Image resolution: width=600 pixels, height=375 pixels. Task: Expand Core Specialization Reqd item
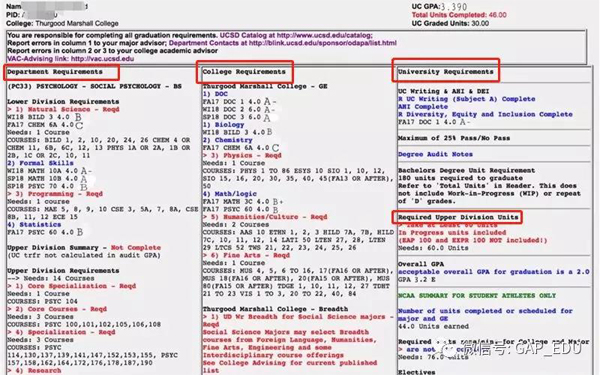click(x=72, y=286)
